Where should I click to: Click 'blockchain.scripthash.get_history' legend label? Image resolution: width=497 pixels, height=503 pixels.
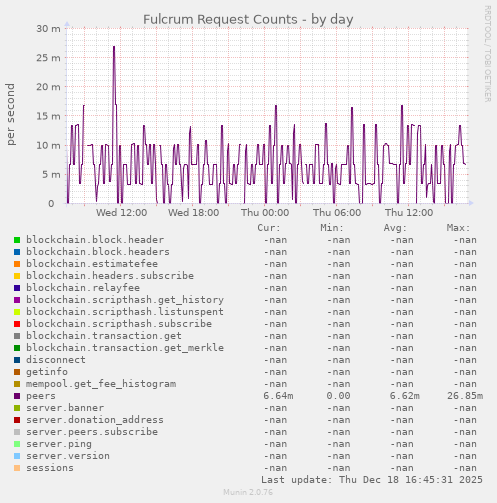(x=125, y=300)
